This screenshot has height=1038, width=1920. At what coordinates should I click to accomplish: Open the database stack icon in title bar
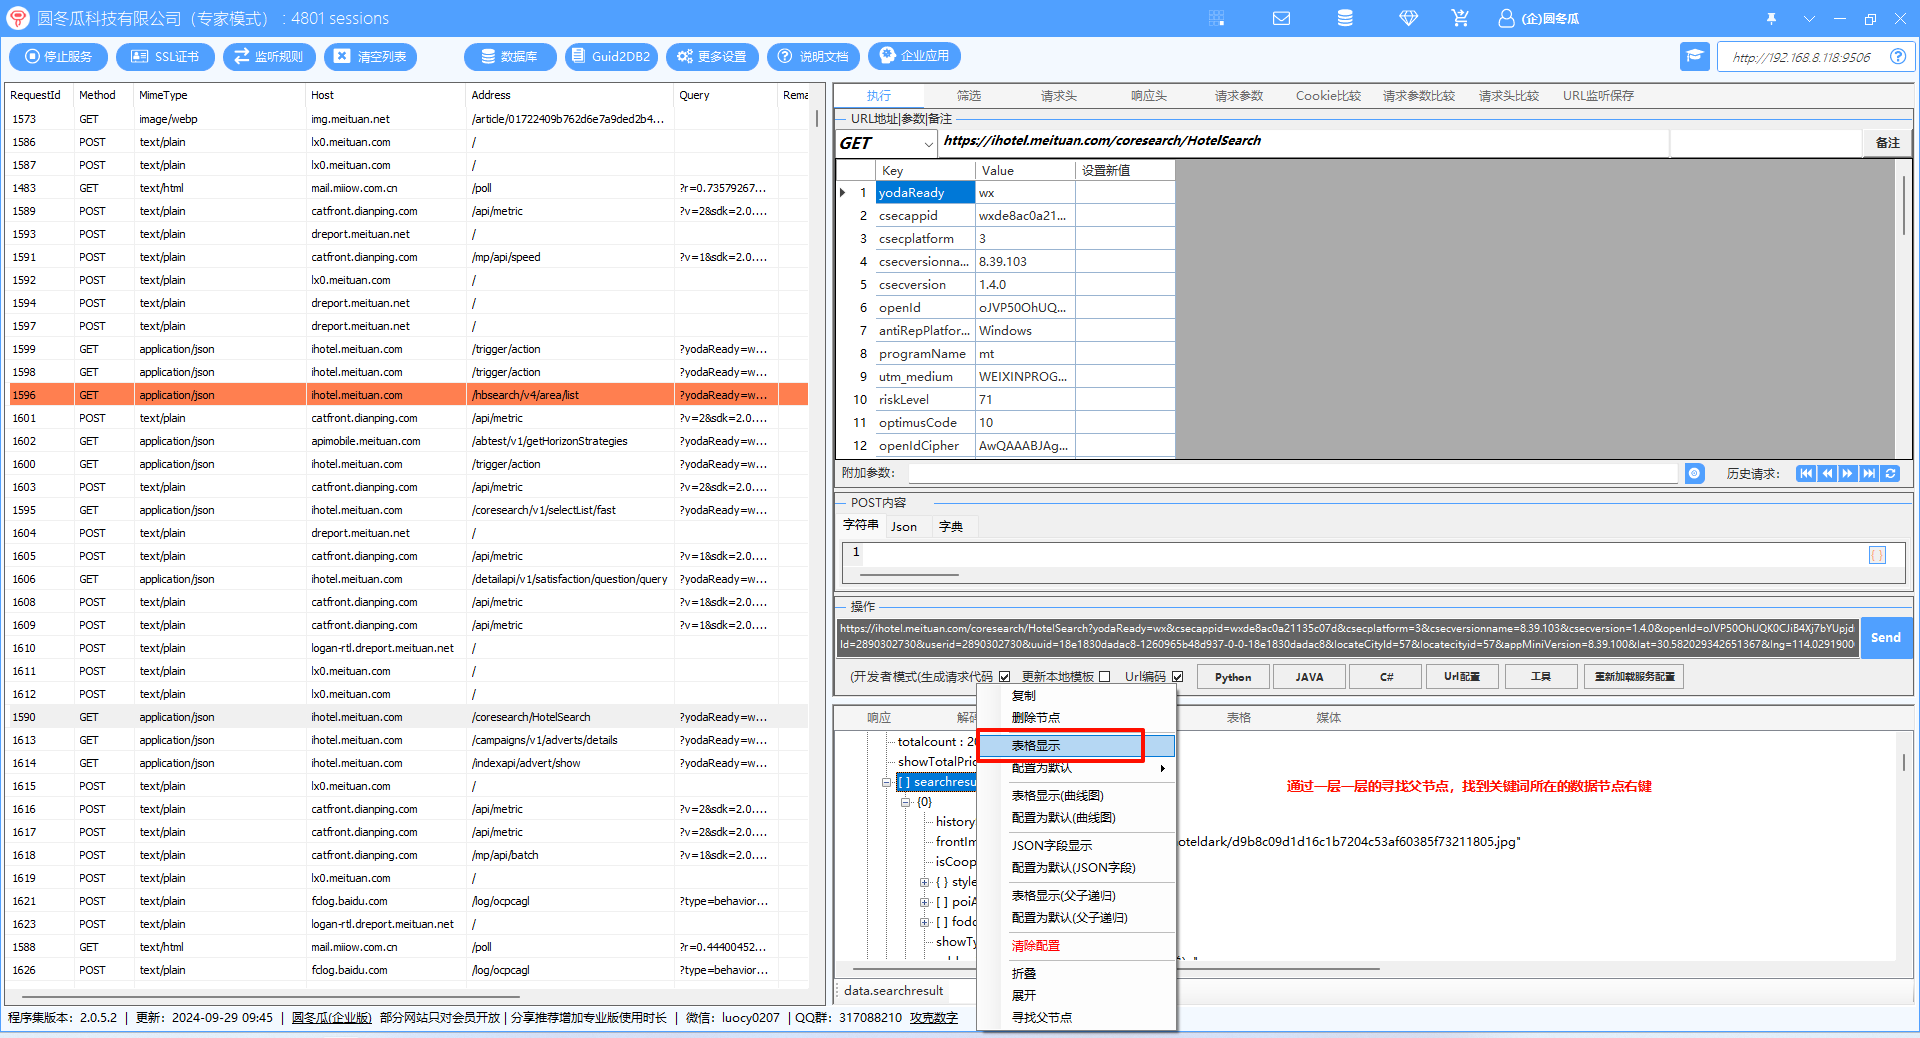coord(1345,18)
